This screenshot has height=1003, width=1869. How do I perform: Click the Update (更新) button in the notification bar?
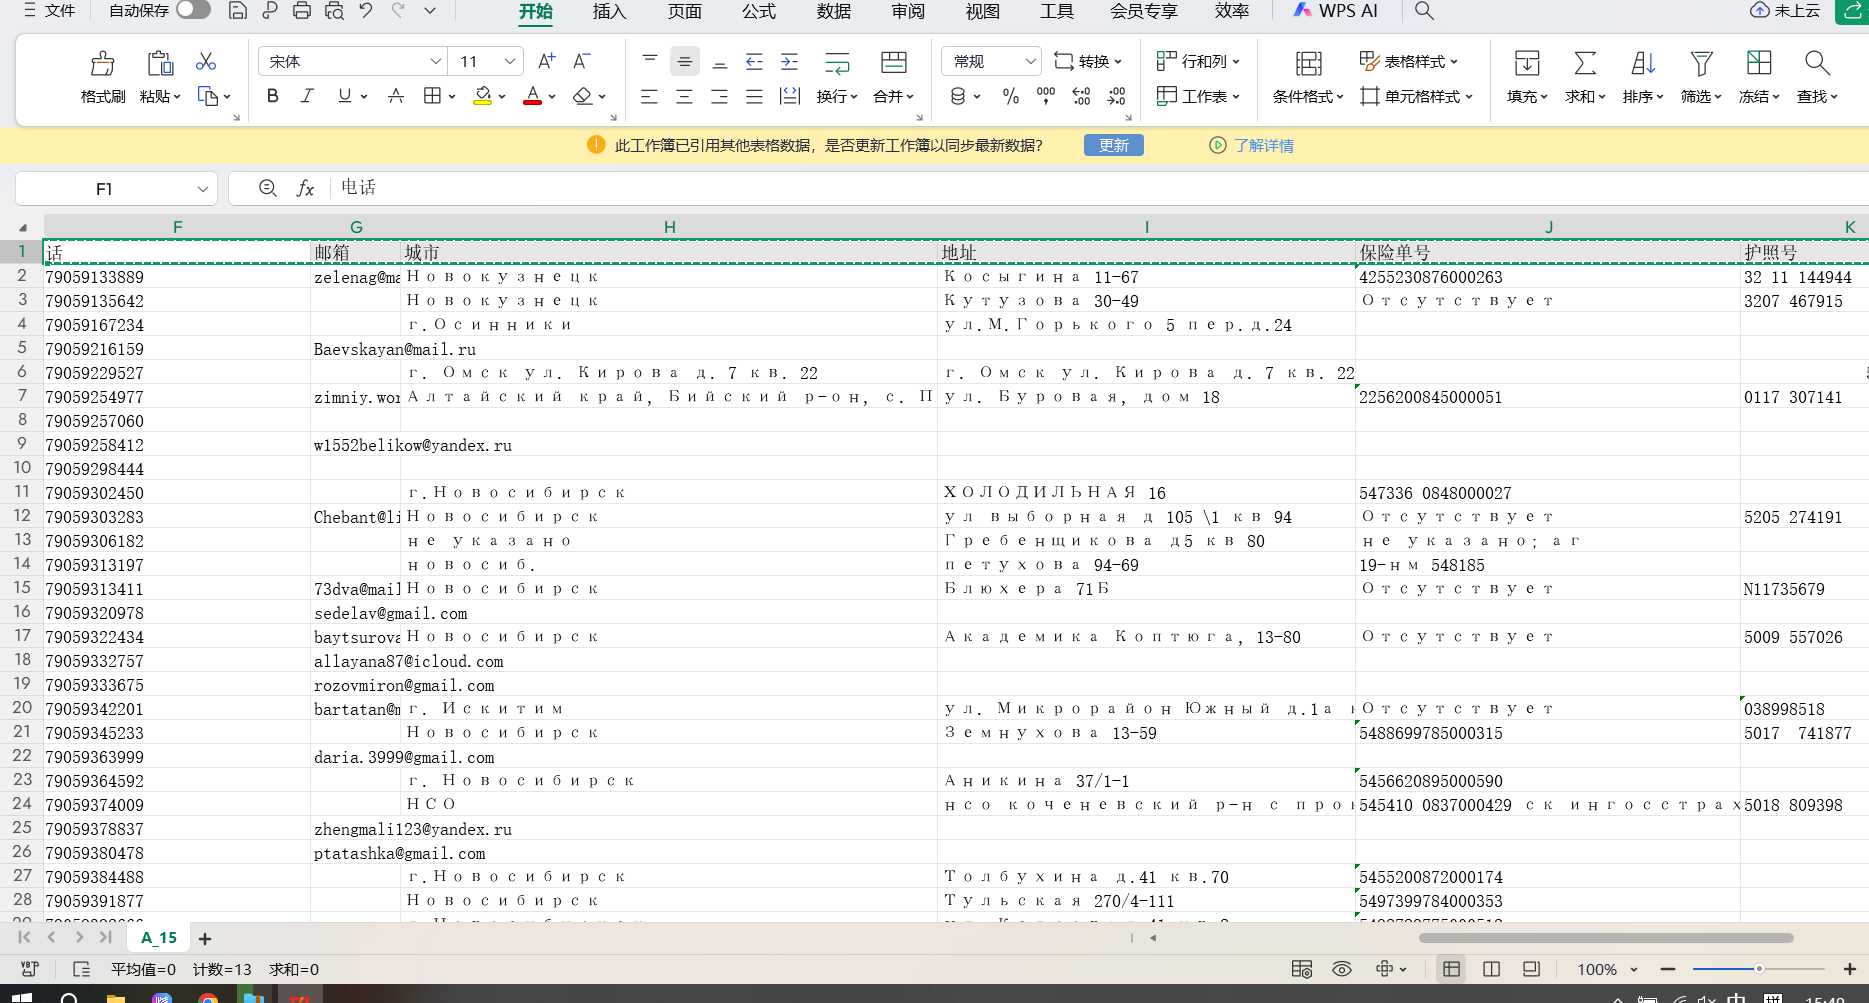pos(1114,145)
